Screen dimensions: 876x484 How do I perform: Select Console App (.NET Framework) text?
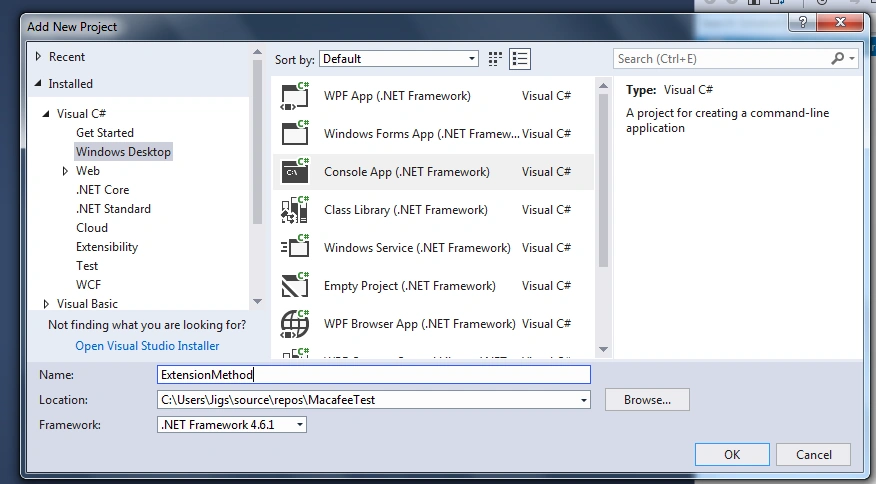click(407, 172)
